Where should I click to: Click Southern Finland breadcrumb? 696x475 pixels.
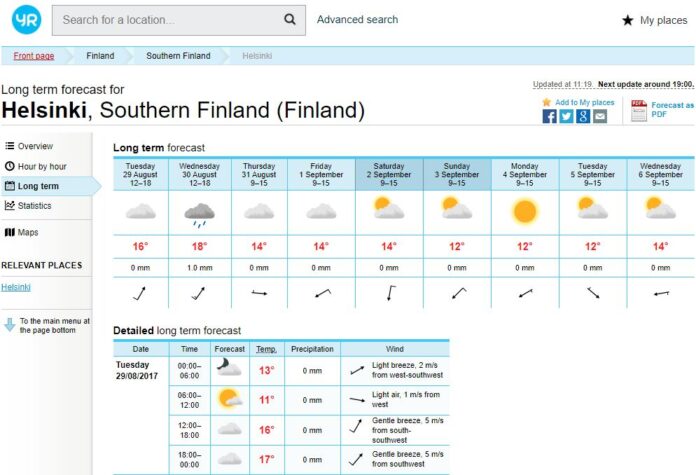point(178,56)
